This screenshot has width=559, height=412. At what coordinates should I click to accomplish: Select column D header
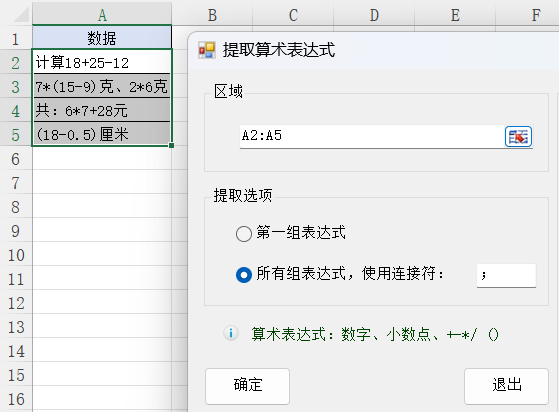click(x=374, y=15)
